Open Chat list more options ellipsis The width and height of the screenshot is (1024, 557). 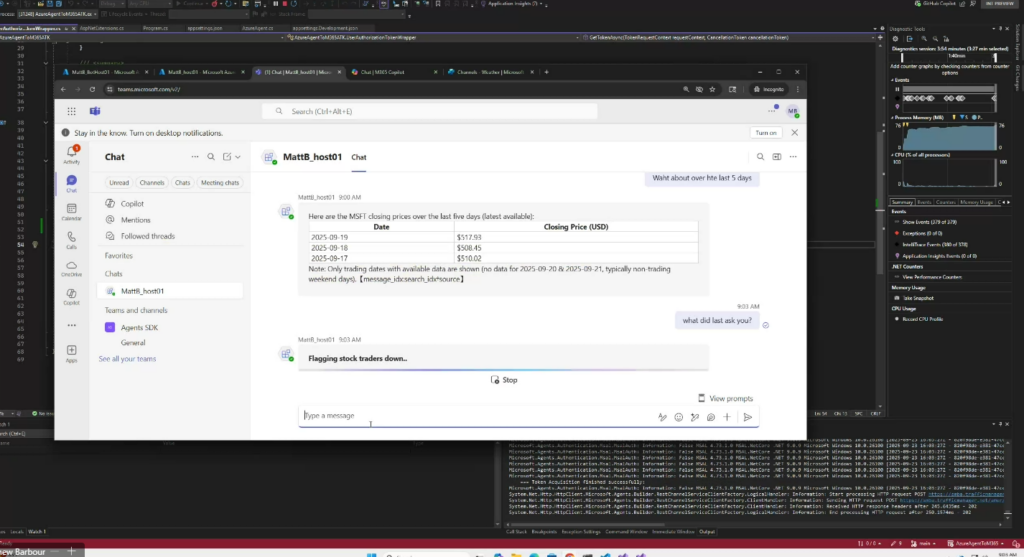195,157
